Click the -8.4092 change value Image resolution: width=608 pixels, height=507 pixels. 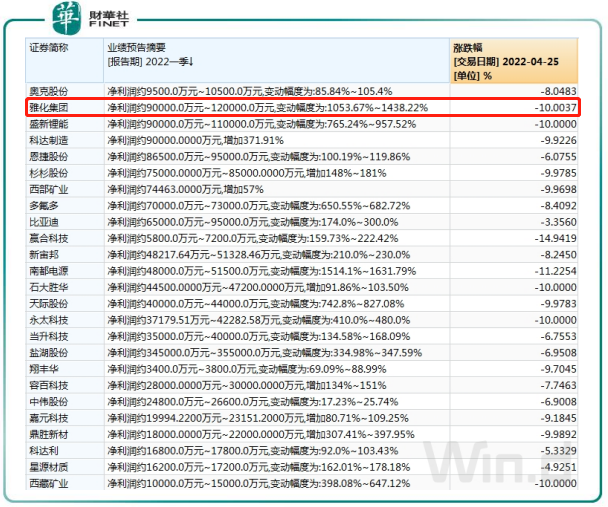pos(558,206)
